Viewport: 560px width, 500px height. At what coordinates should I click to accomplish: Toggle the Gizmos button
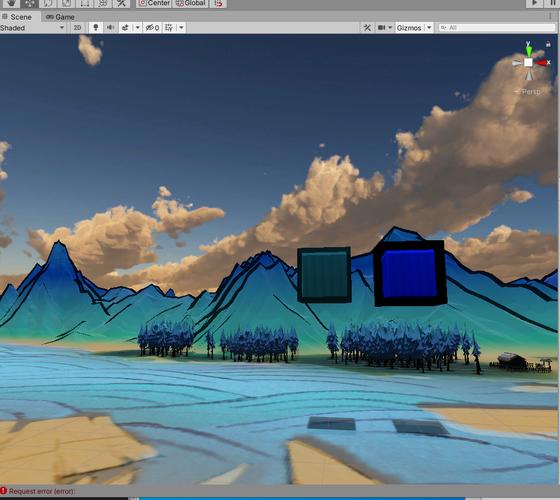pyautogui.click(x=409, y=28)
